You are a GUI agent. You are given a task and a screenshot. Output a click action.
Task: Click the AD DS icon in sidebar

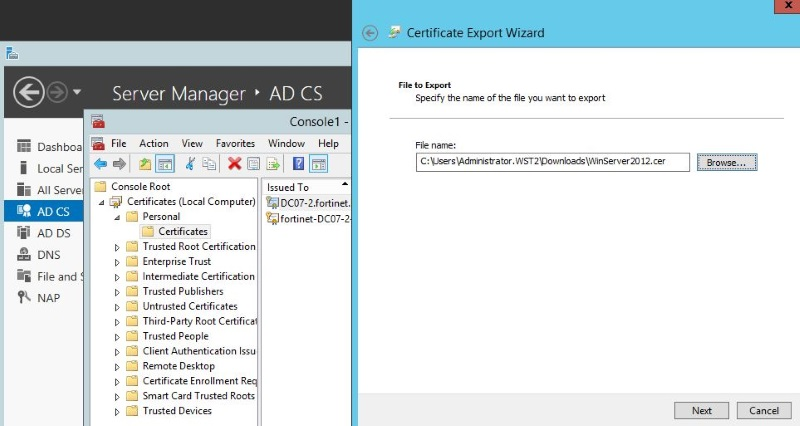coord(23,233)
